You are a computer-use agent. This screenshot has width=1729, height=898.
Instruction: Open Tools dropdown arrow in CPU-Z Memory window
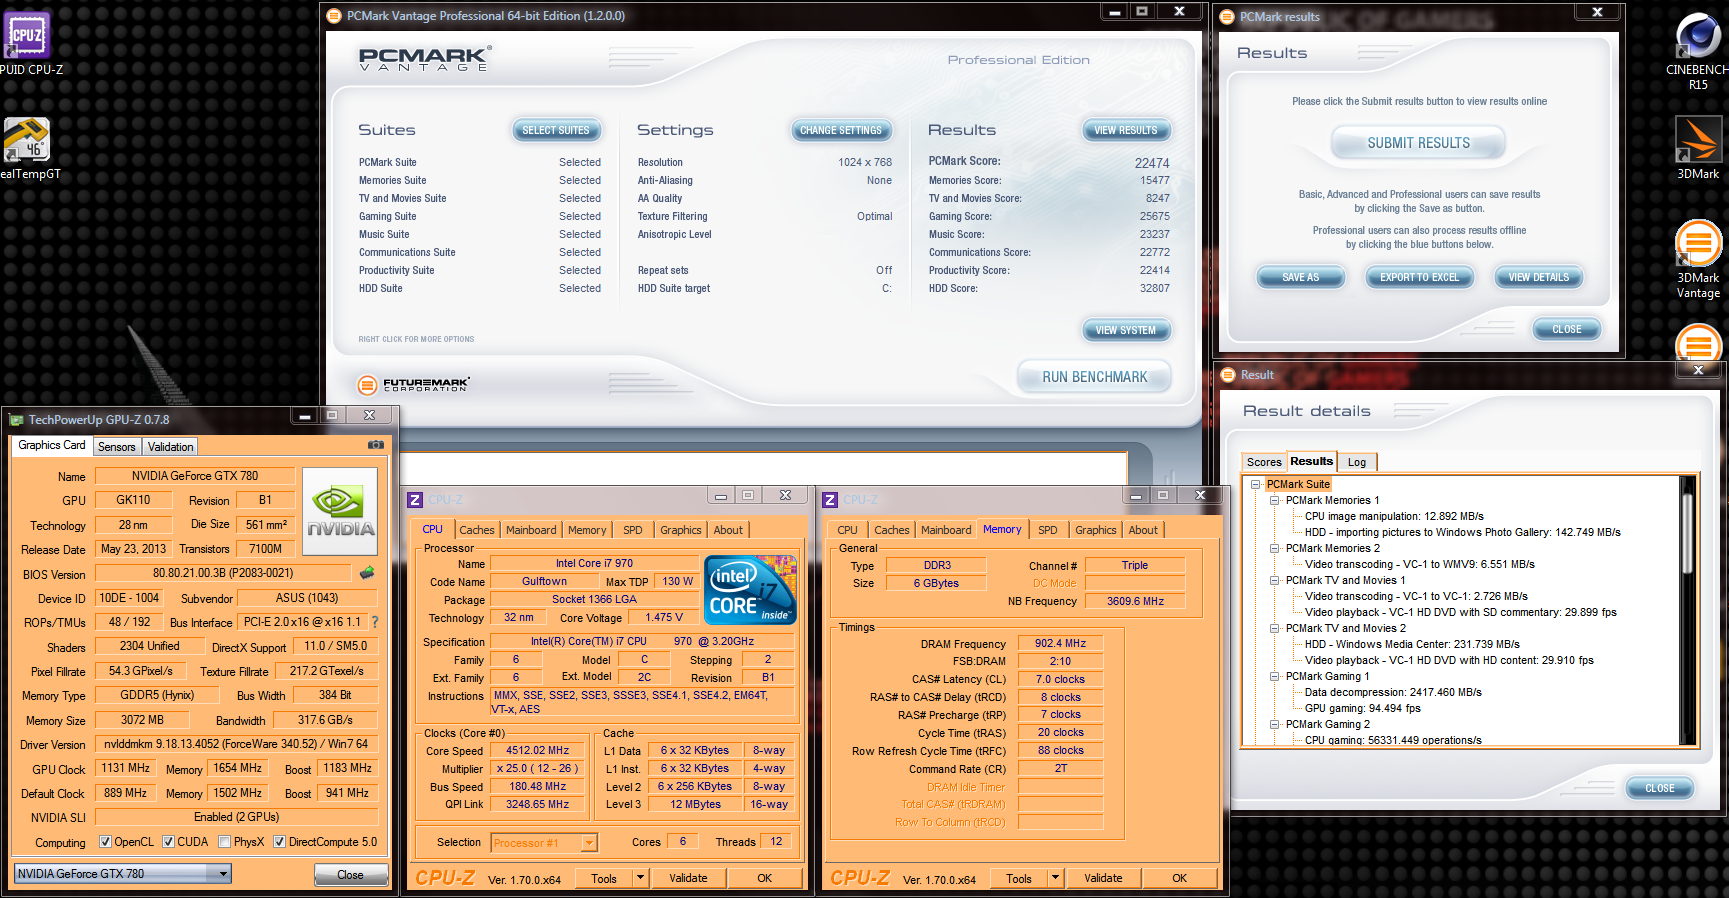[1055, 878]
